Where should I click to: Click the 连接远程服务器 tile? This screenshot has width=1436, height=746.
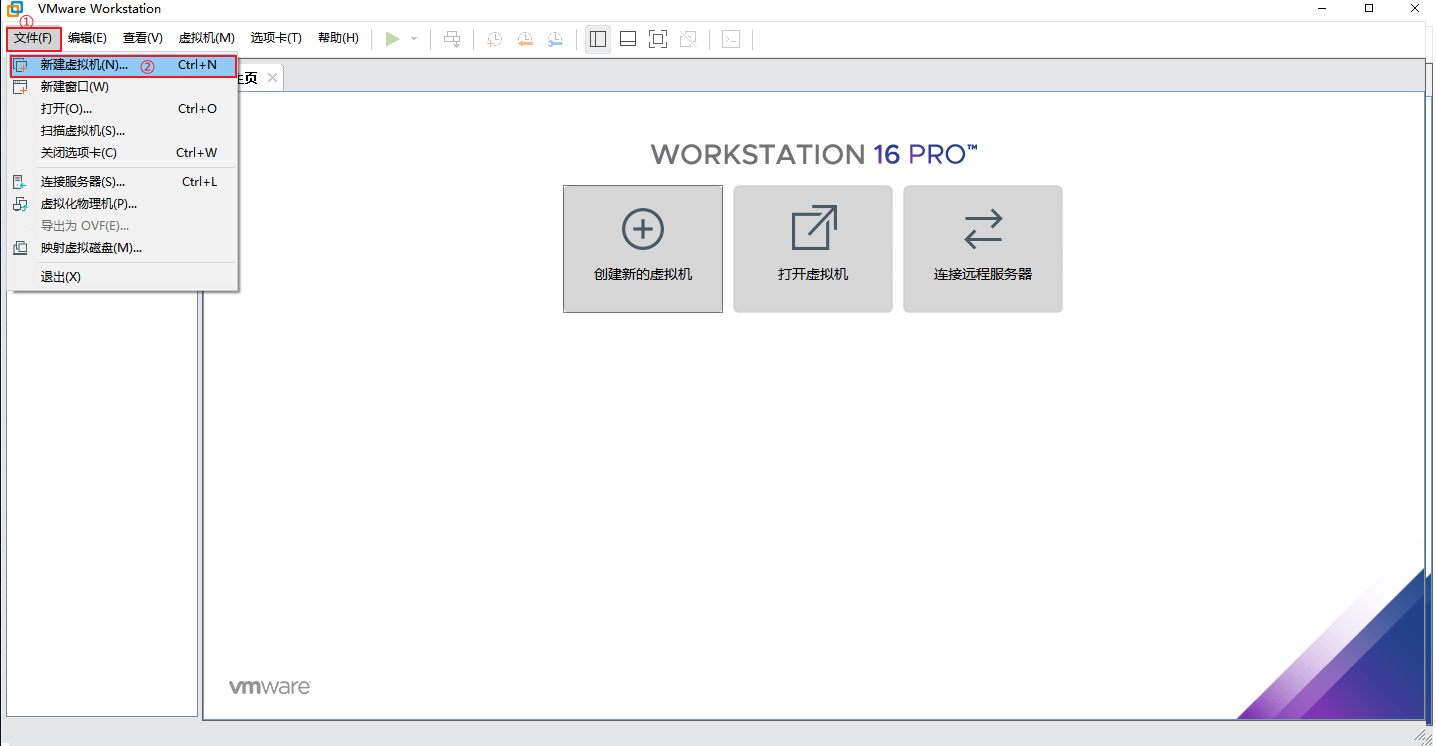point(983,249)
